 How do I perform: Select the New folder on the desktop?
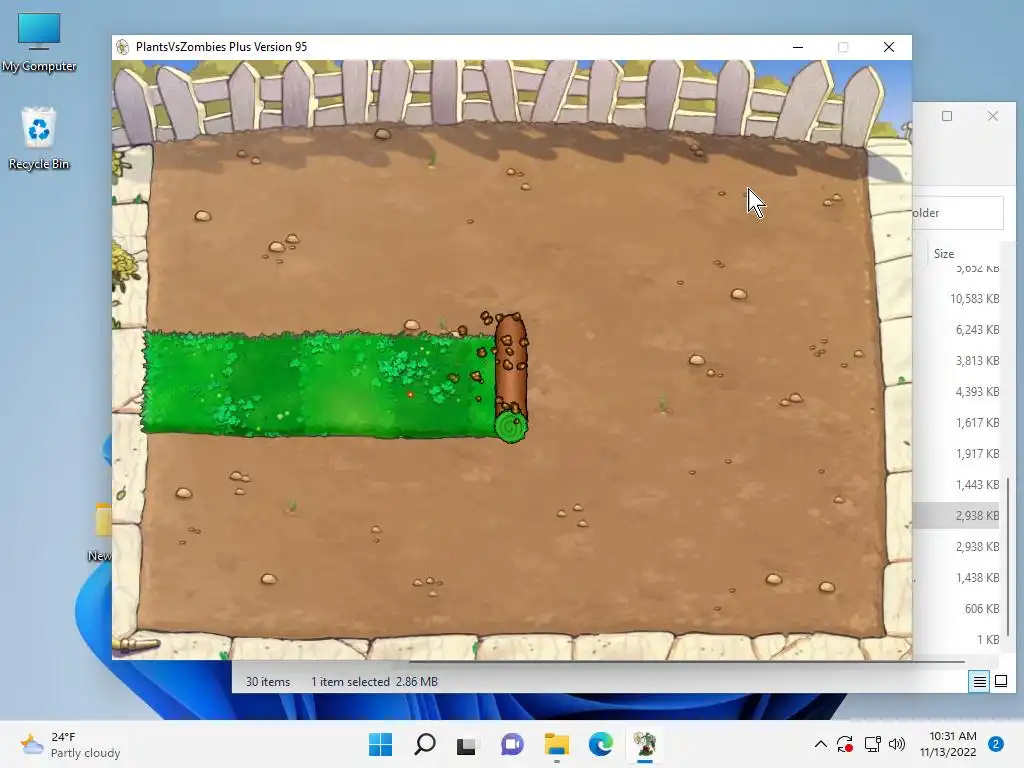click(x=101, y=532)
